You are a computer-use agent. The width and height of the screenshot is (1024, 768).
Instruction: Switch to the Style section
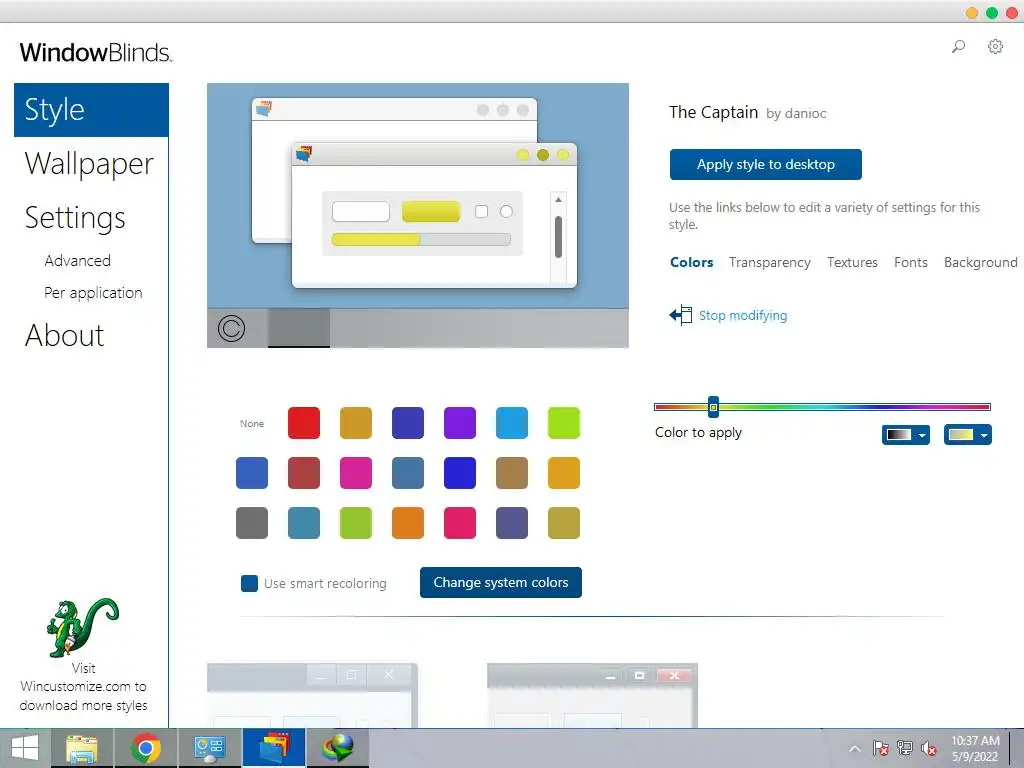[x=91, y=110]
